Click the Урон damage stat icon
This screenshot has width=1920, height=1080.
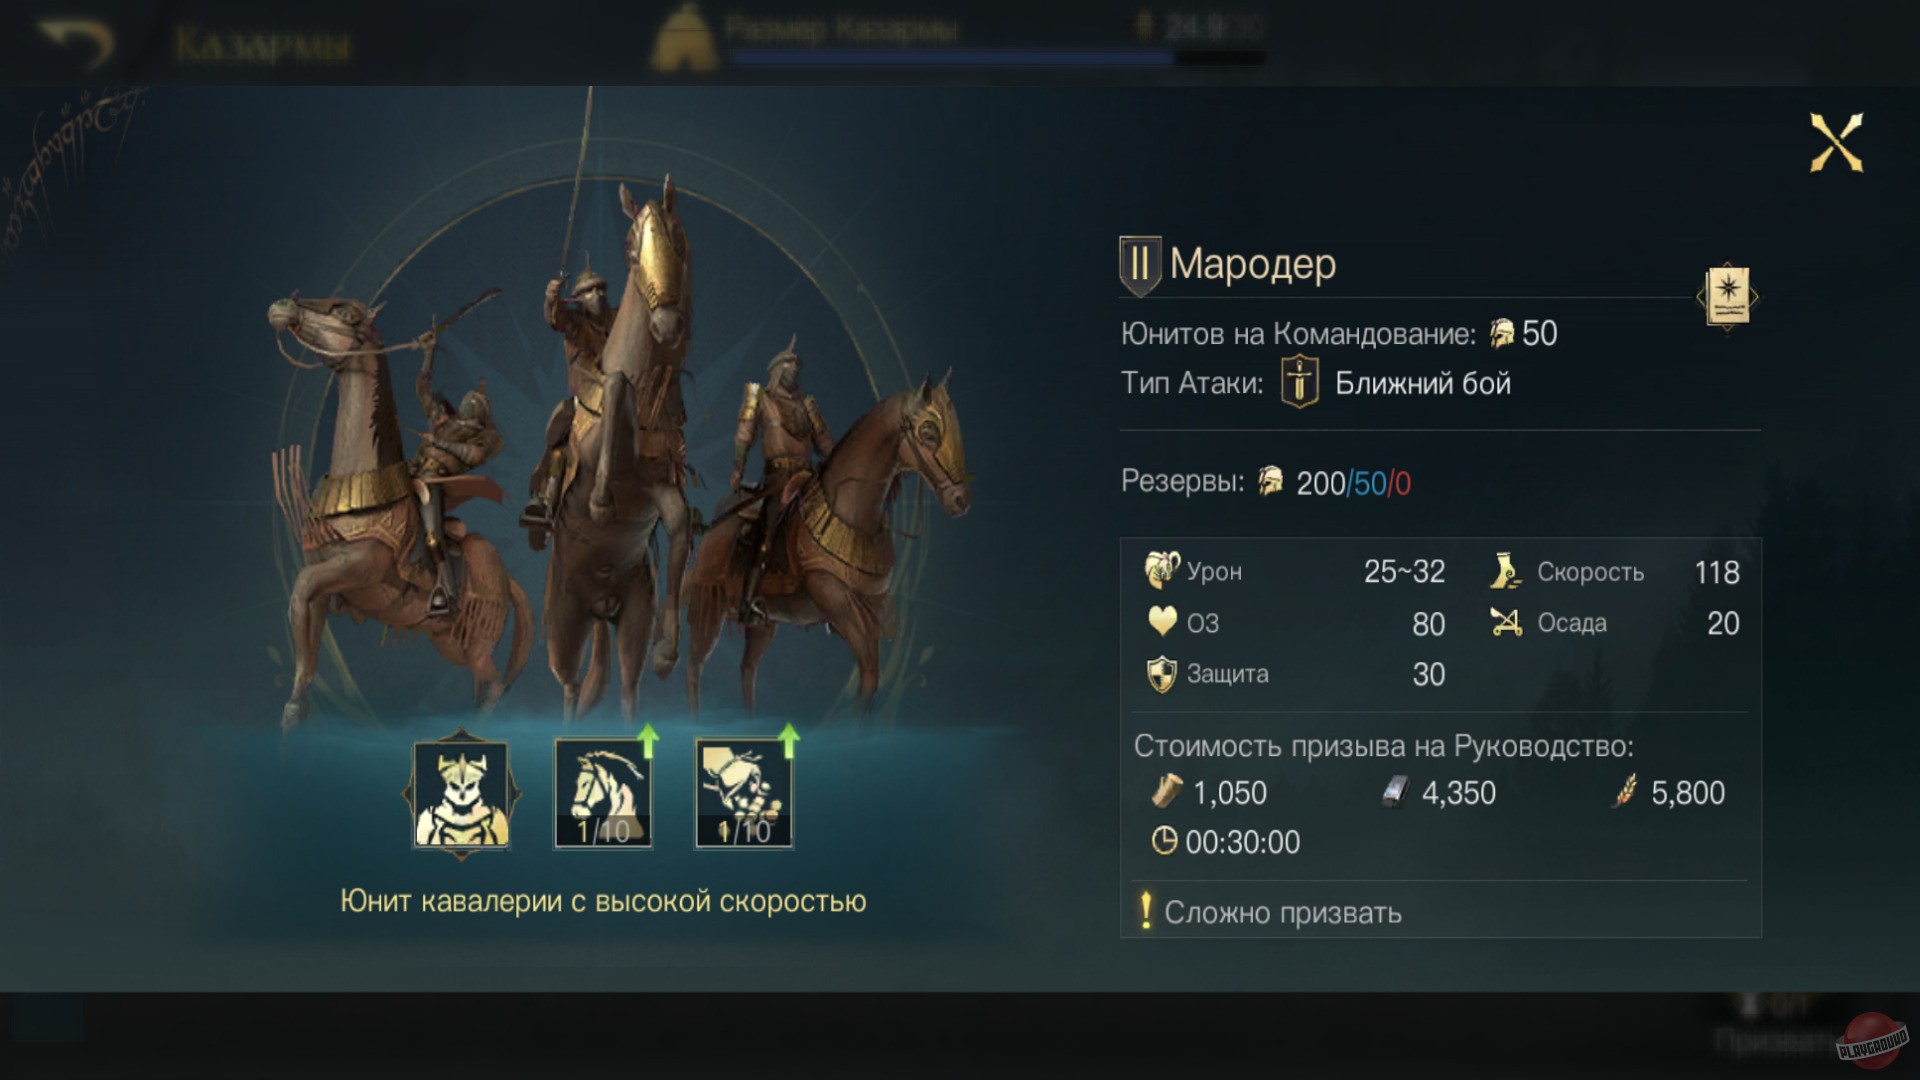pyautogui.click(x=1162, y=570)
